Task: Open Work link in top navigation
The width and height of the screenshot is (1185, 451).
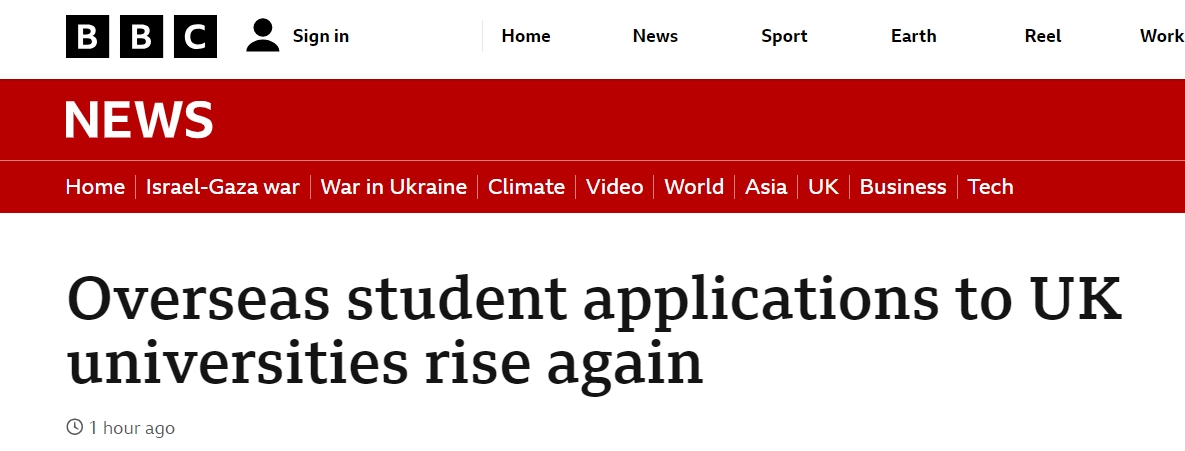Action: point(1161,36)
